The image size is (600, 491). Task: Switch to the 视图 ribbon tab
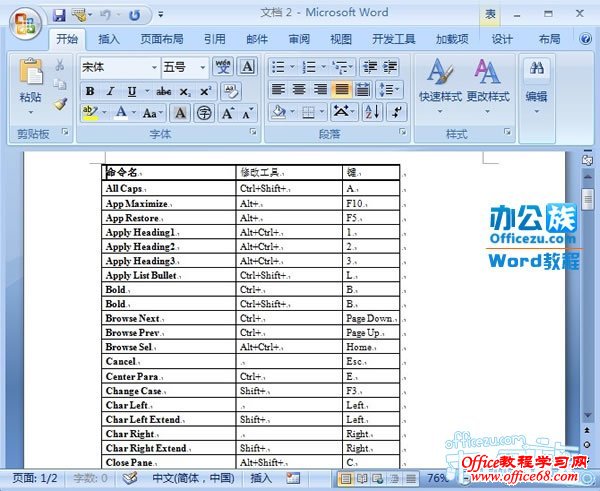[341, 39]
